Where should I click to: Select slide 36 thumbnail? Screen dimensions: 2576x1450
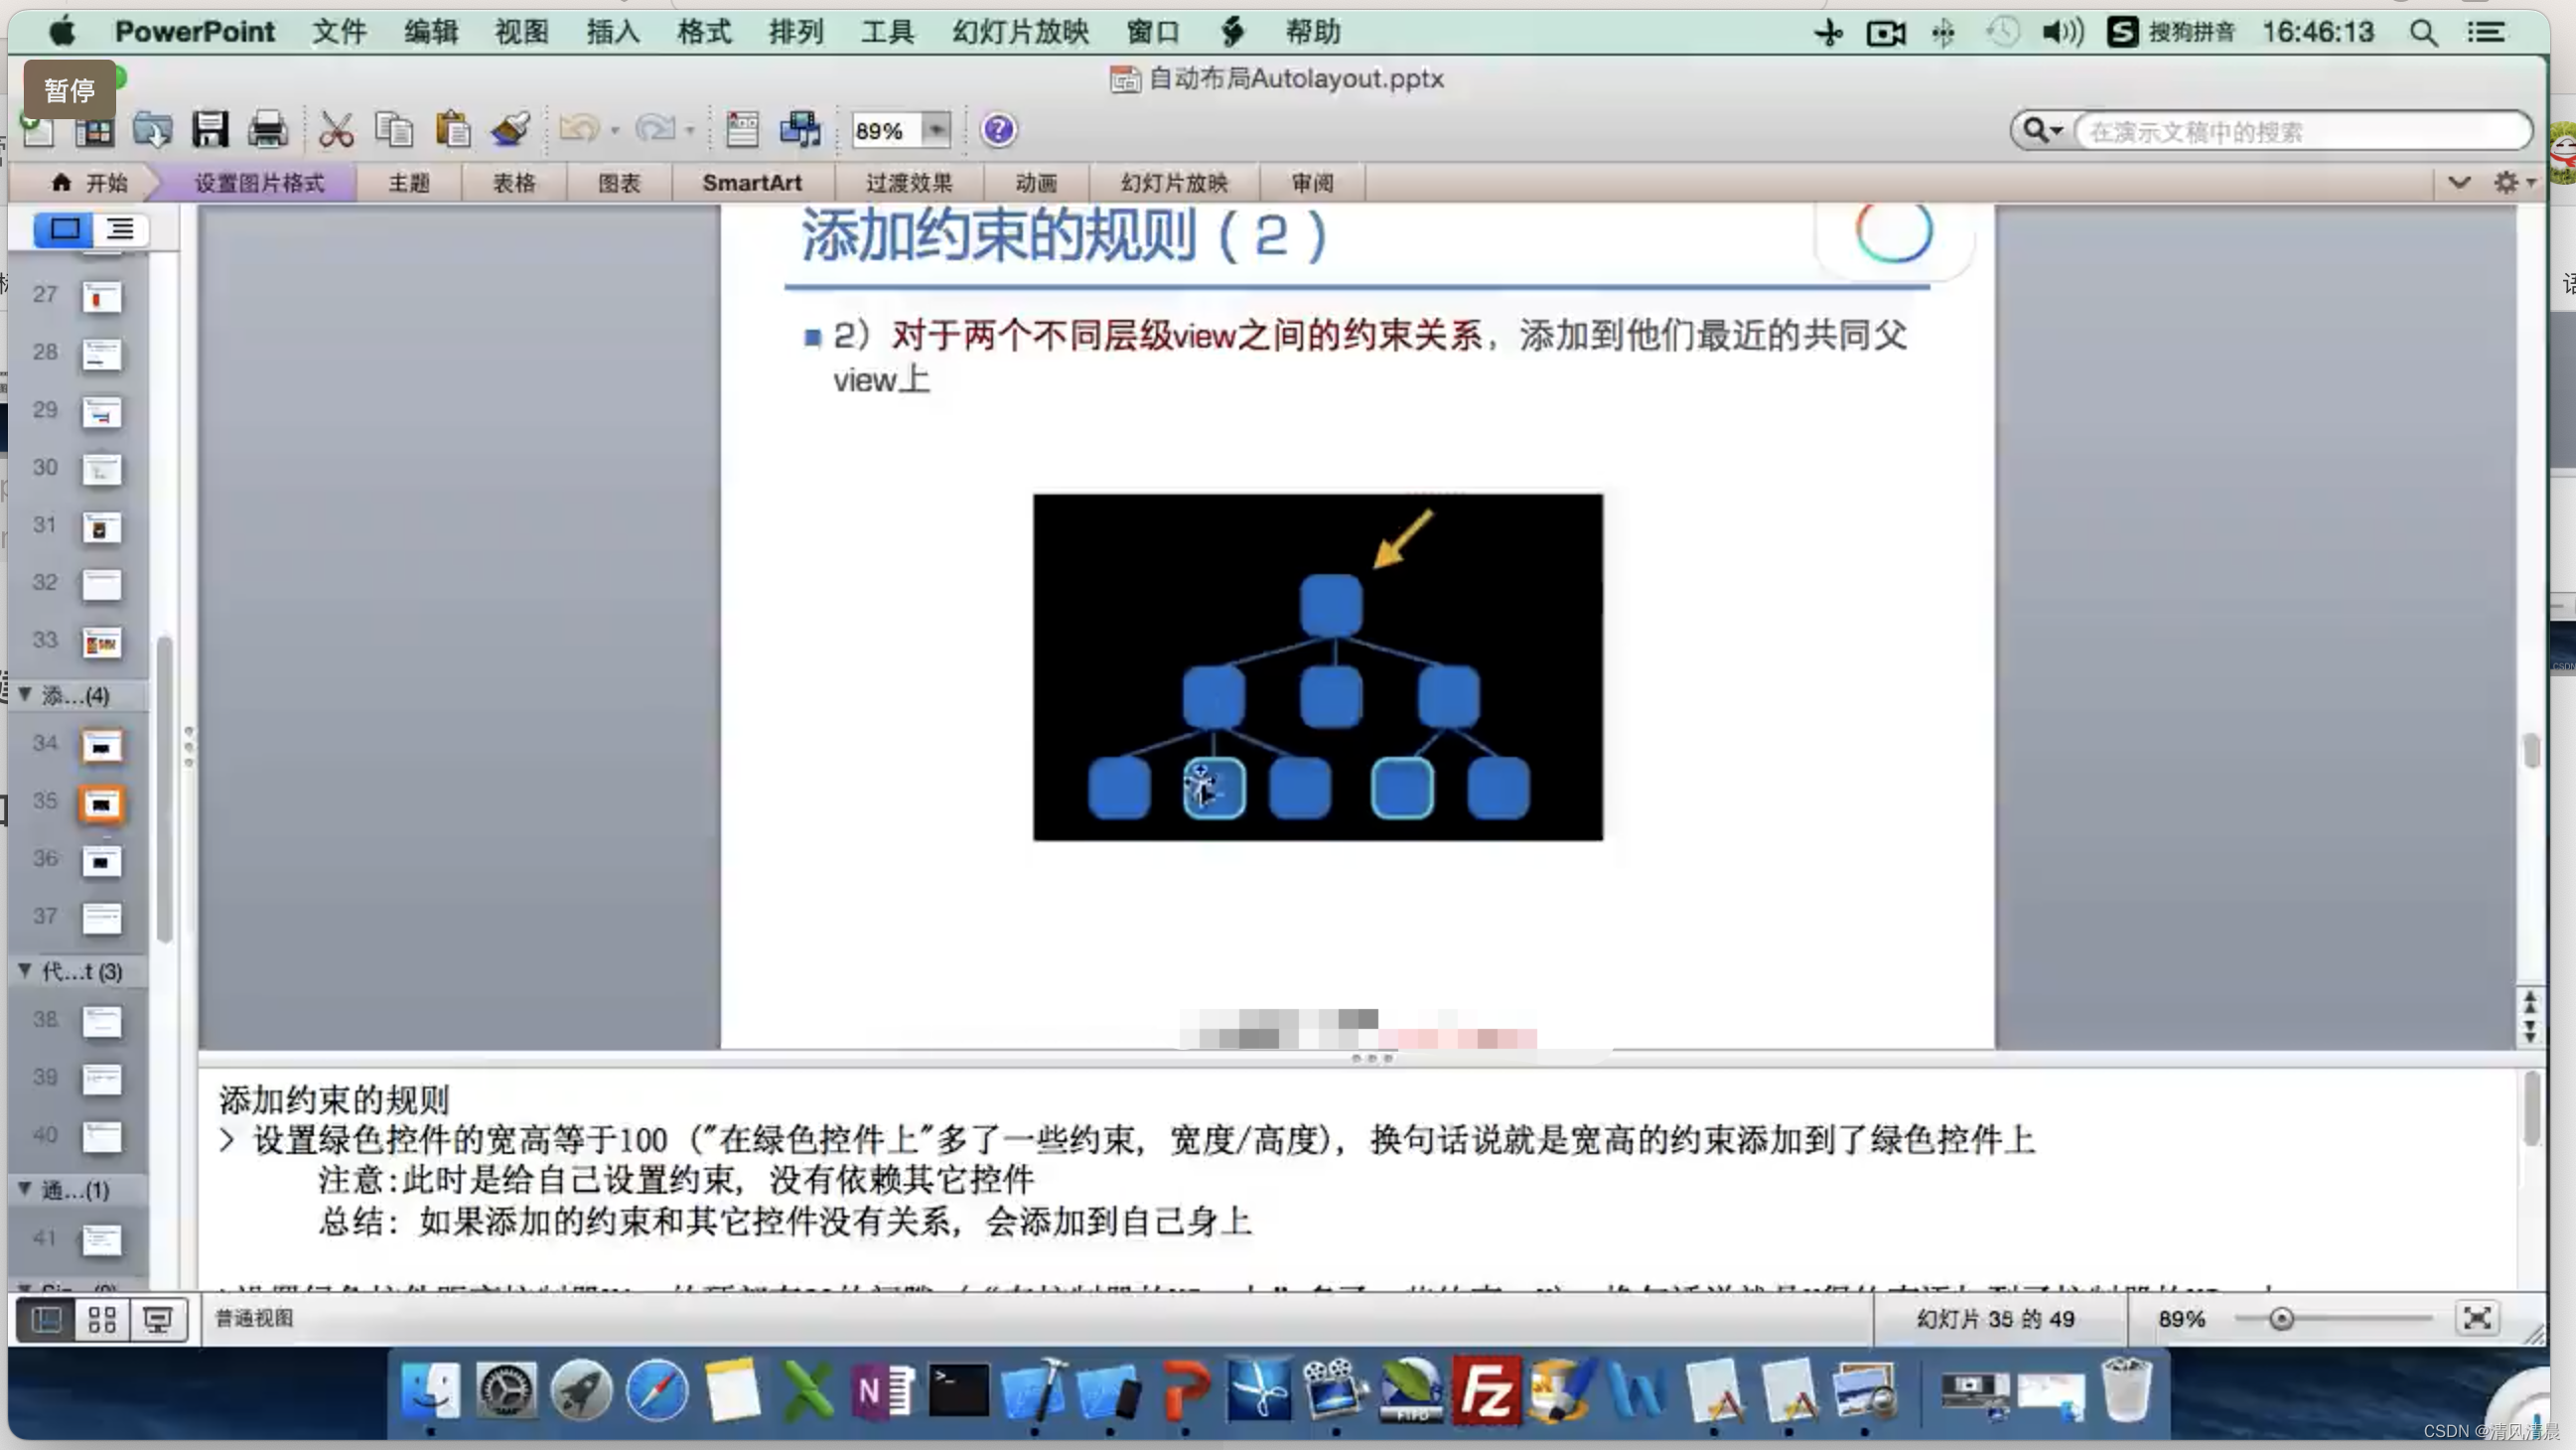point(101,861)
